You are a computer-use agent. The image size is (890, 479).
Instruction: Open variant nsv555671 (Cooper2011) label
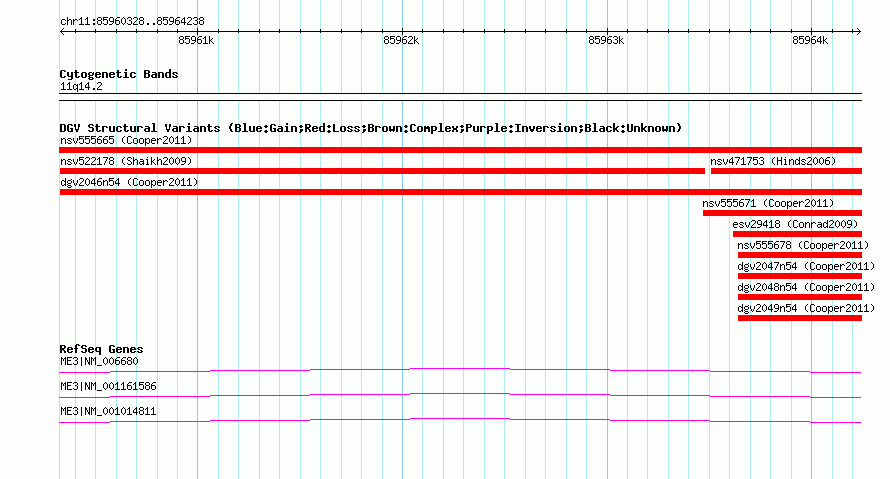[768, 203]
